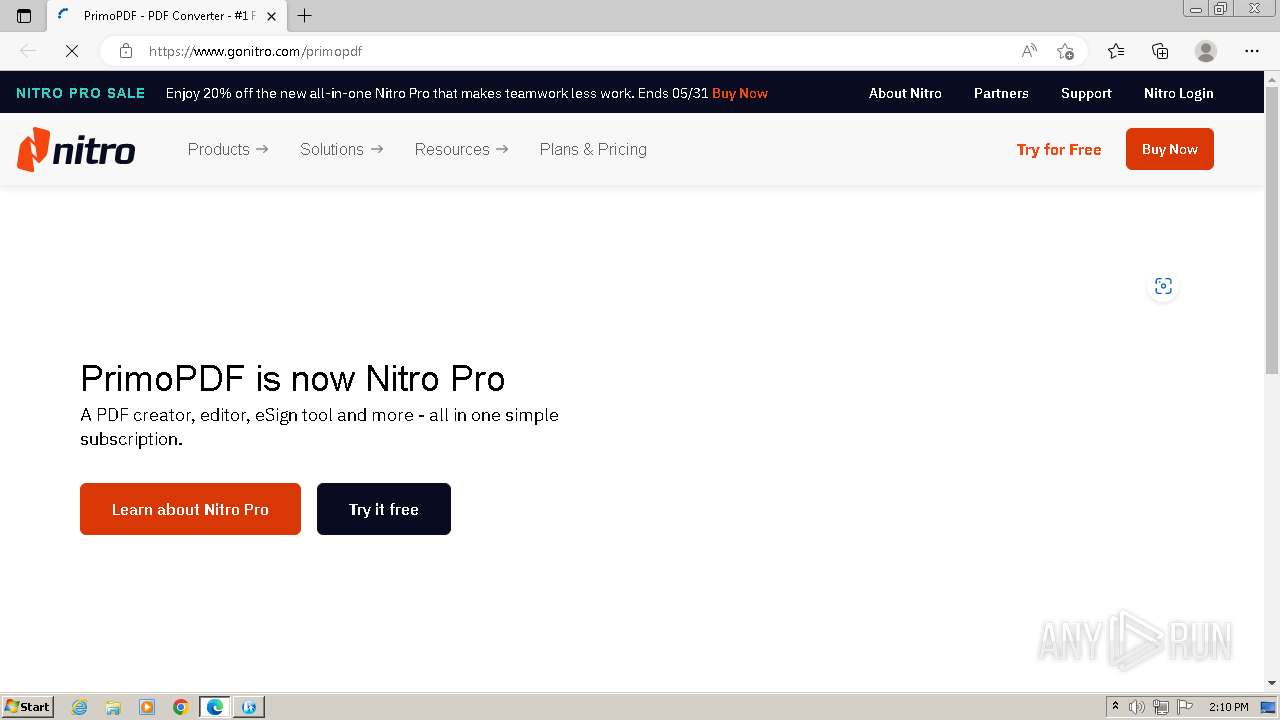Go to Nitro Login
Viewport: 1280px width, 720px height.
click(x=1179, y=93)
